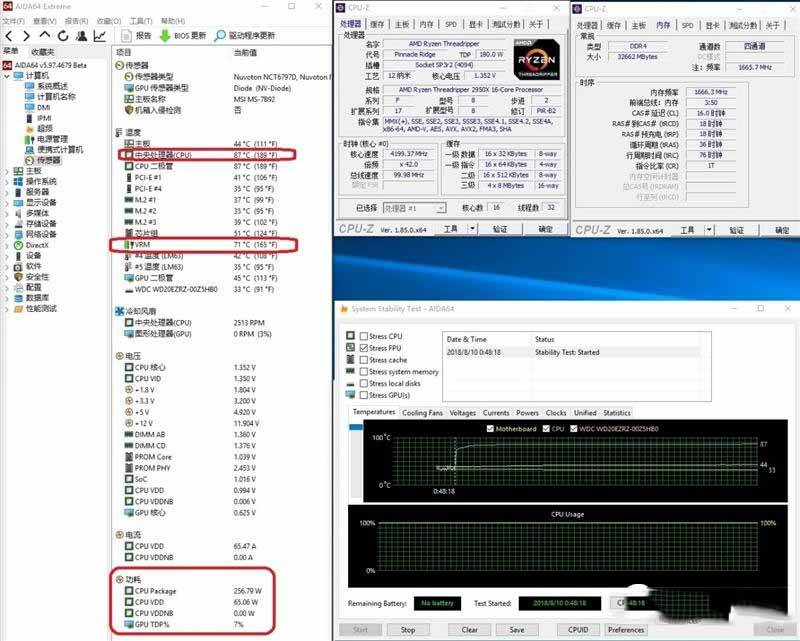The width and height of the screenshot is (800, 641).
Task: Click the blue temperature graph scale slider
Action: (355, 430)
